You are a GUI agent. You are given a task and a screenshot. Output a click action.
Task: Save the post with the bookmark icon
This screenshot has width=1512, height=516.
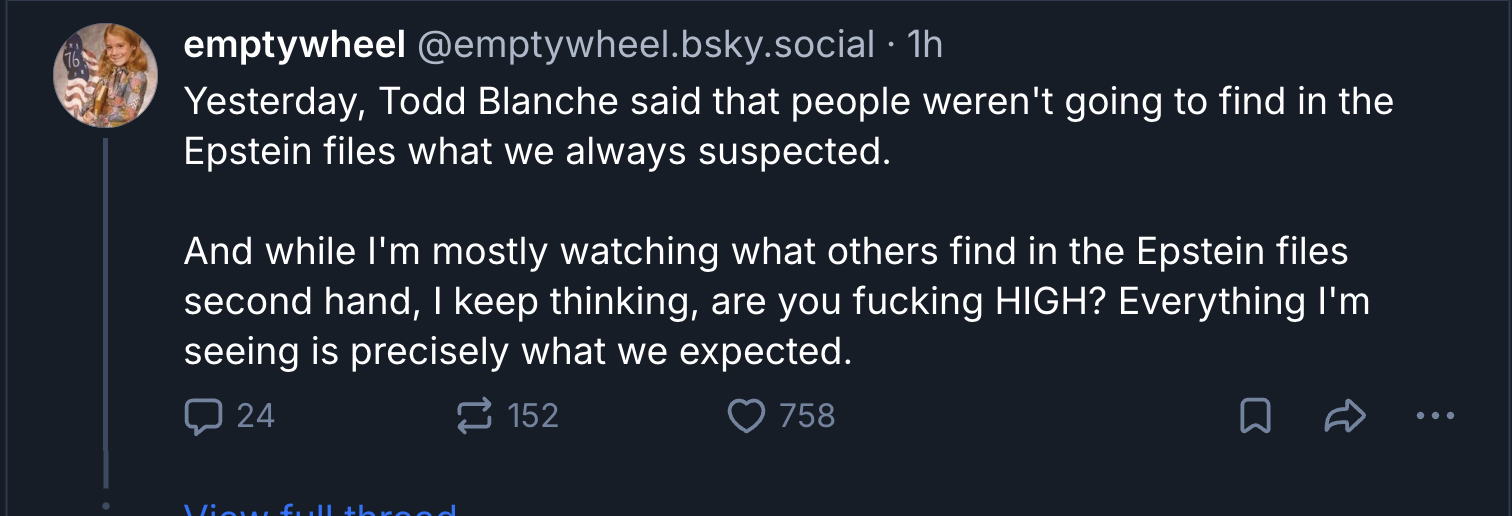pos(1255,416)
